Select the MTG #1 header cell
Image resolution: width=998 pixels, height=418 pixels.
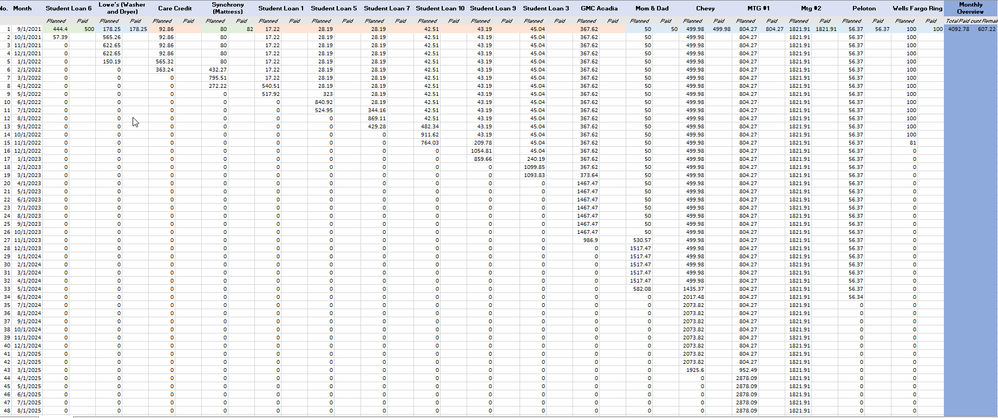click(758, 9)
